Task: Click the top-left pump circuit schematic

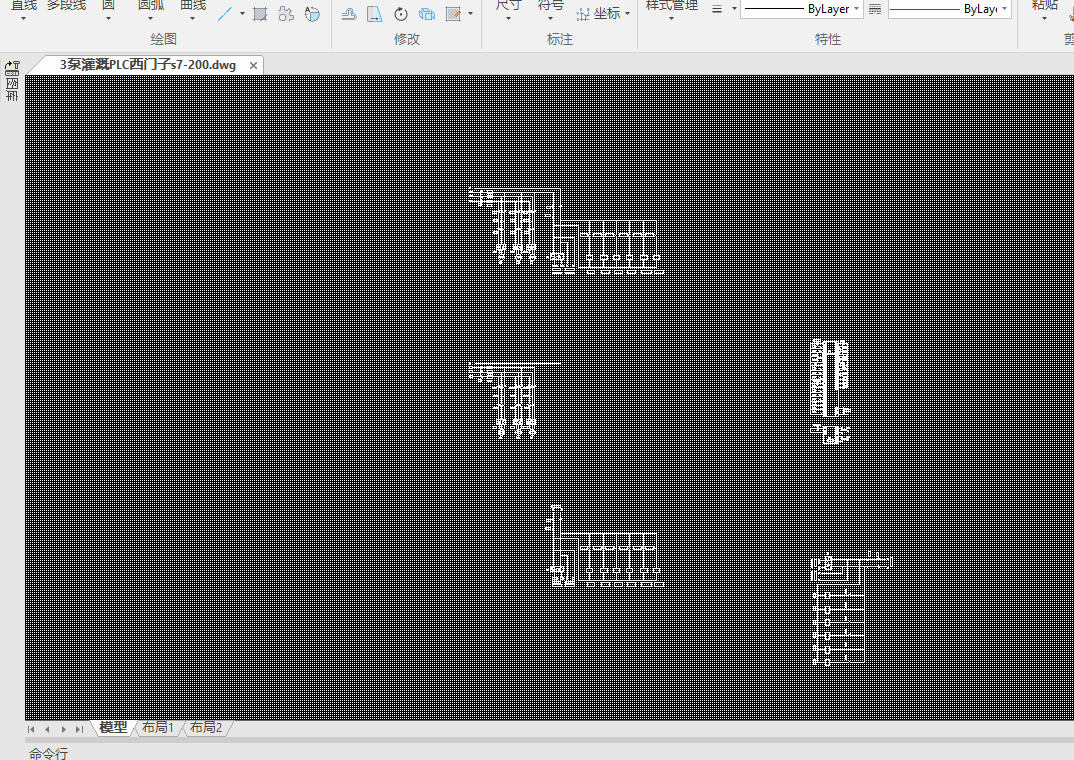Action: pos(566,231)
